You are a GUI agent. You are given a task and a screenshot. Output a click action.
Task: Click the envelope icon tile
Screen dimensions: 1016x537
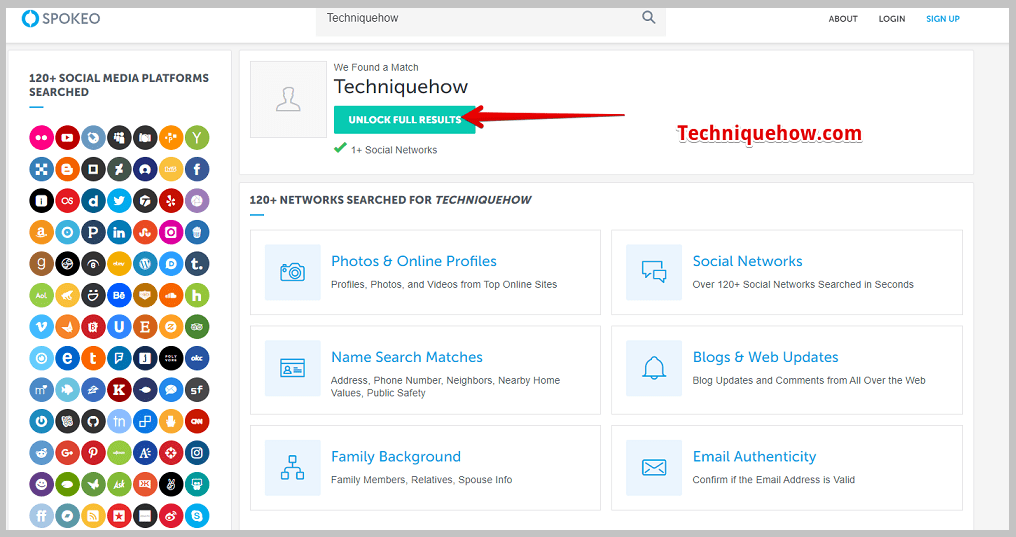[654, 468]
